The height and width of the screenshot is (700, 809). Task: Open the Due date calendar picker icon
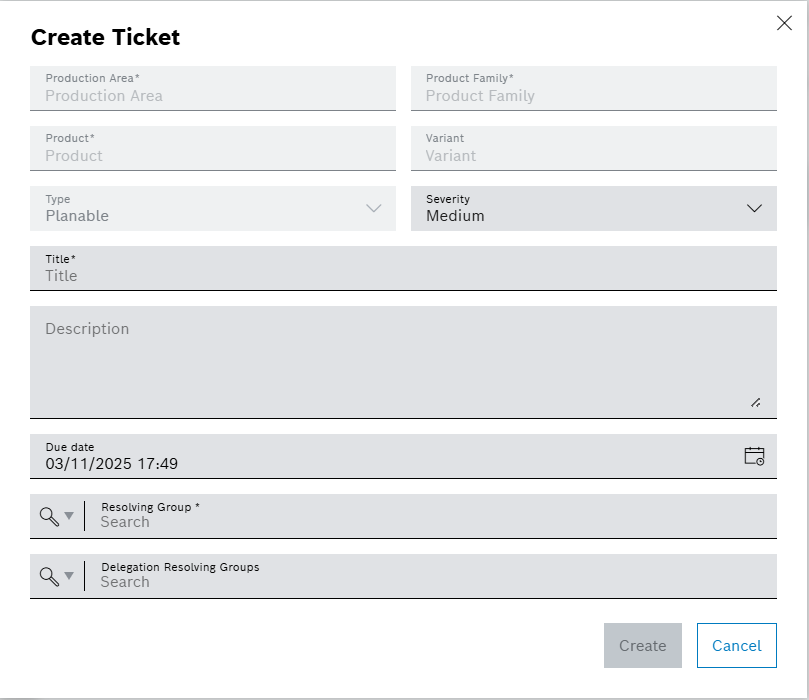(x=755, y=455)
